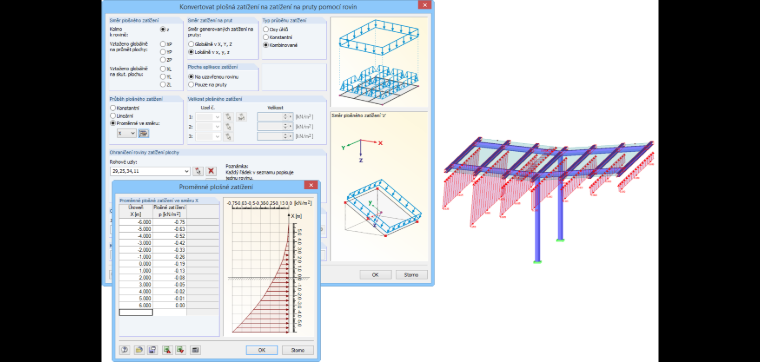Export table to Excel icon
Screen dimensions: 760x362
tap(167, 349)
